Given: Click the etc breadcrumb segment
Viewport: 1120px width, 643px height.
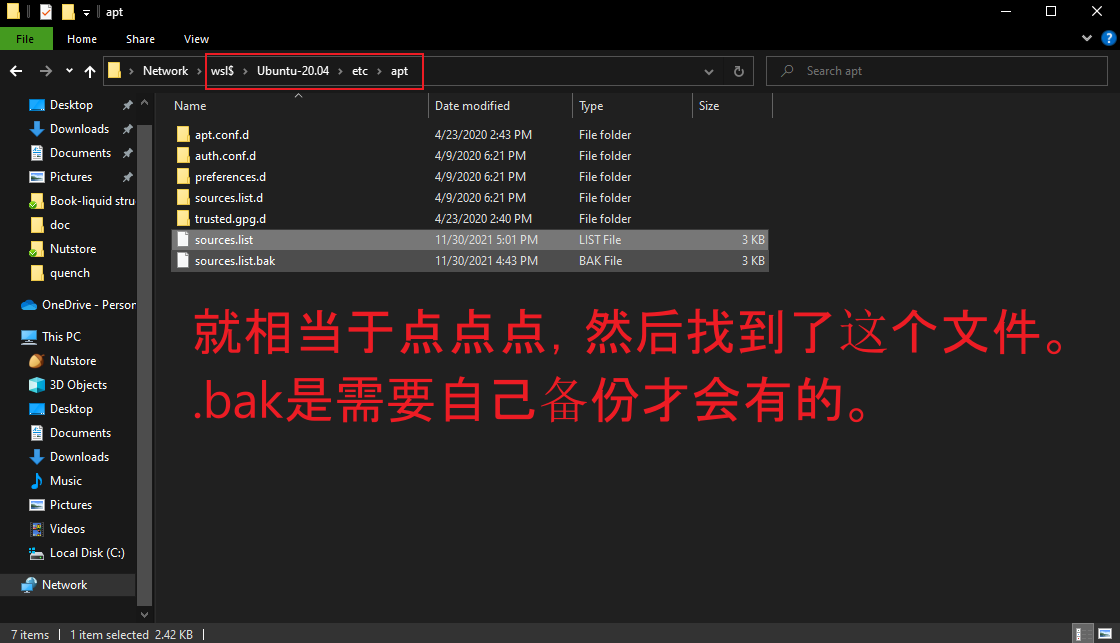Looking at the screenshot, I should pyautogui.click(x=360, y=71).
